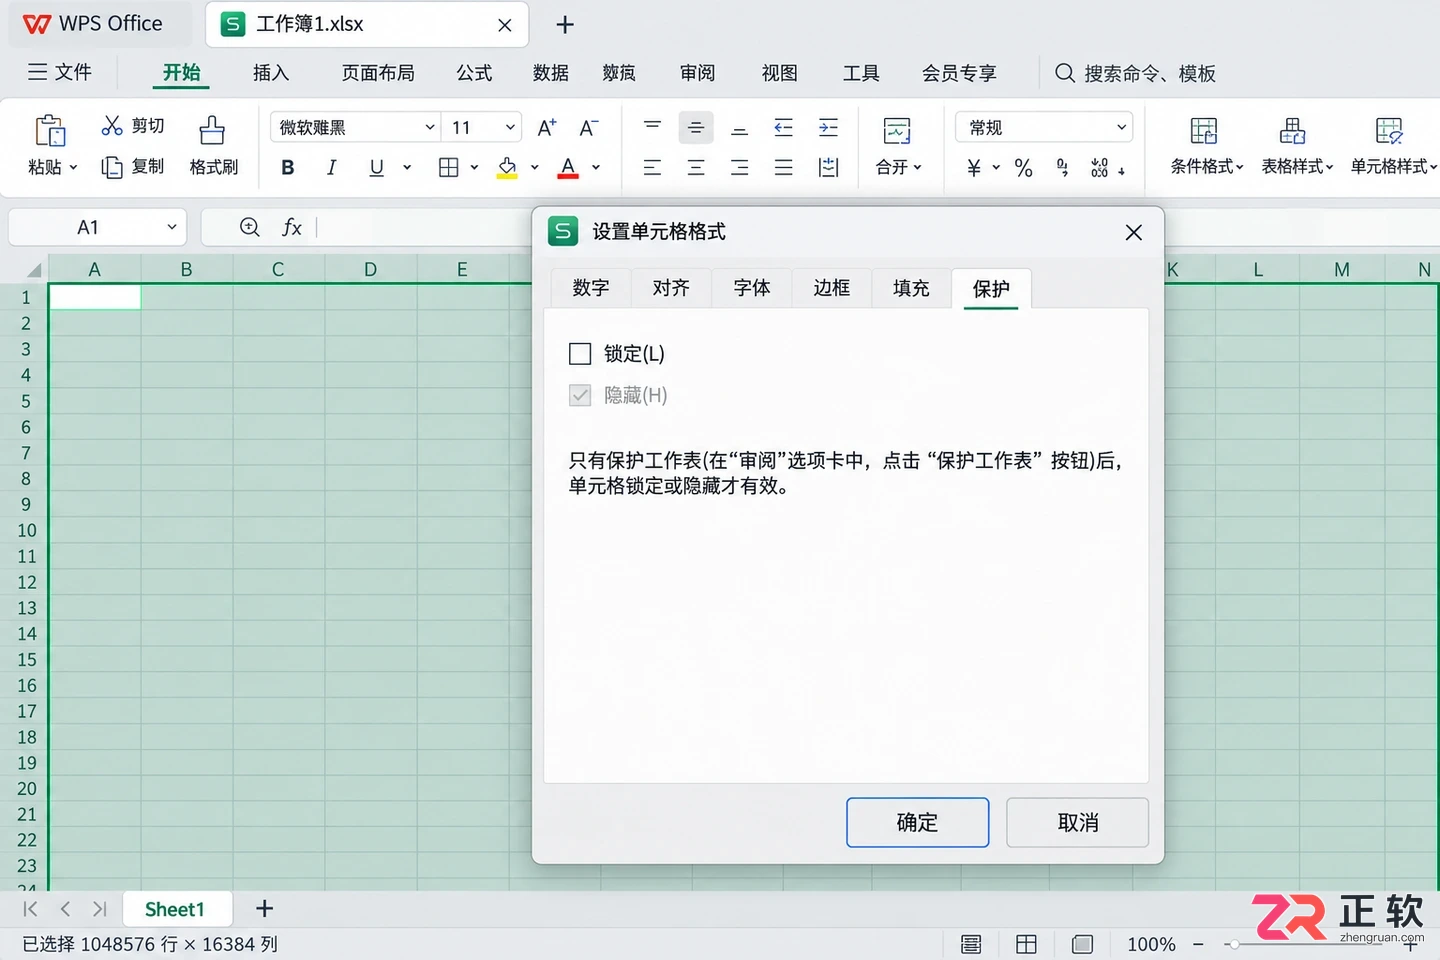Click the Copy icon
This screenshot has height=960, width=1440.
tap(112, 167)
